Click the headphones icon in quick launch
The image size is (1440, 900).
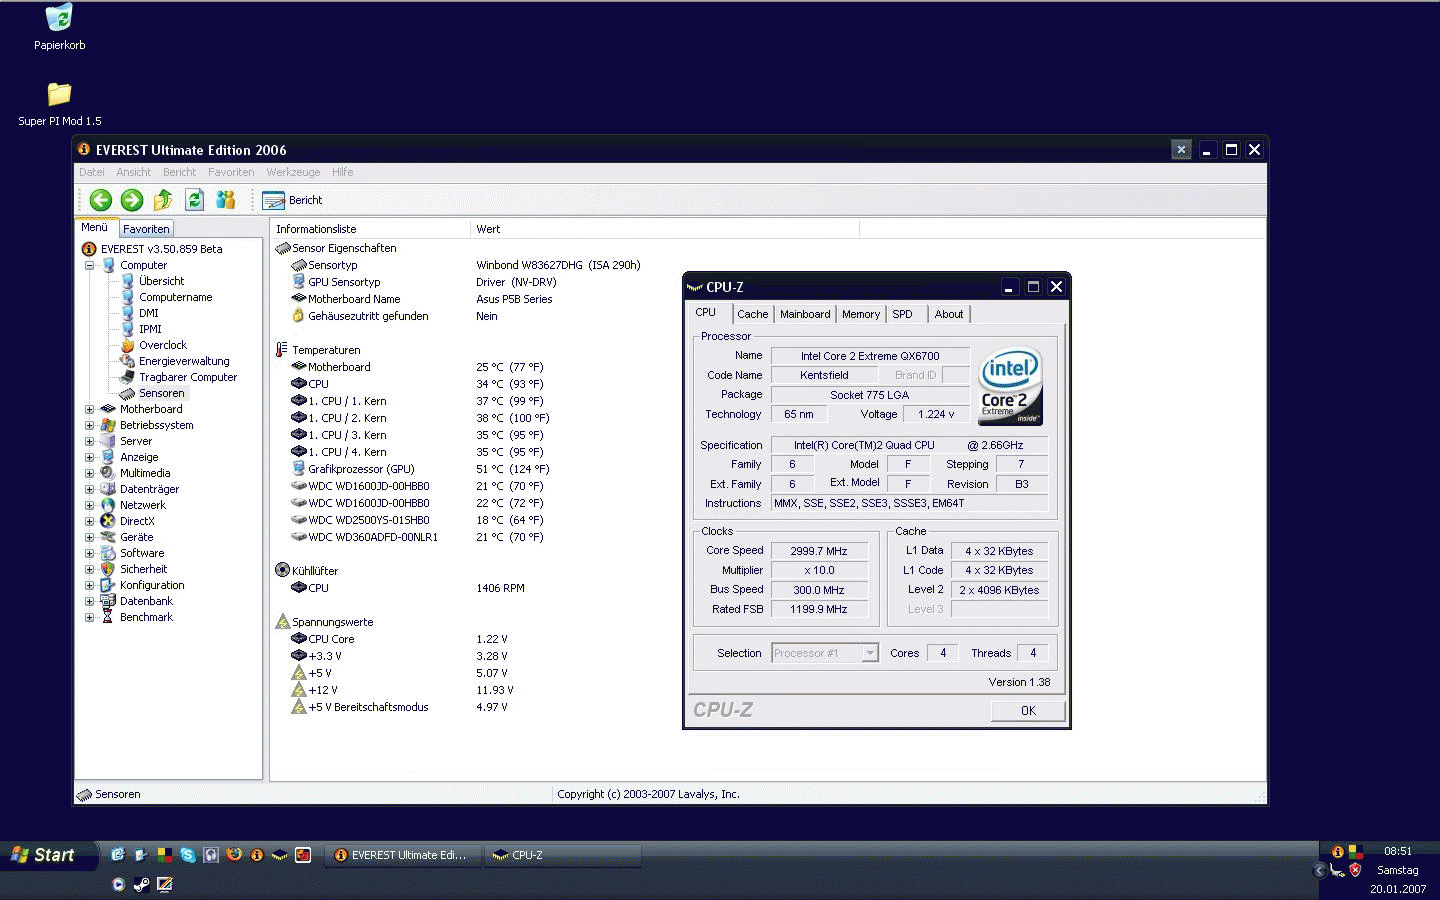pos(211,855)
